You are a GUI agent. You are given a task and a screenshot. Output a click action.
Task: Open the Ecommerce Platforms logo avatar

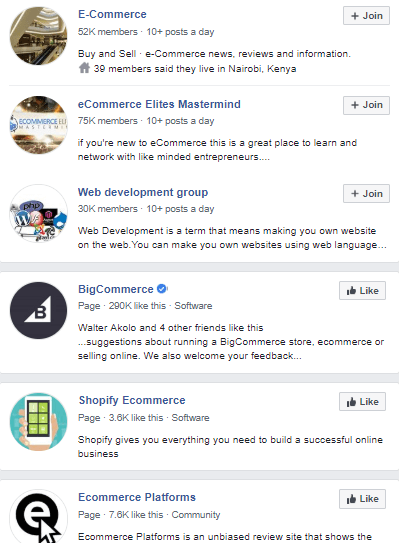[x=38, y=517]
